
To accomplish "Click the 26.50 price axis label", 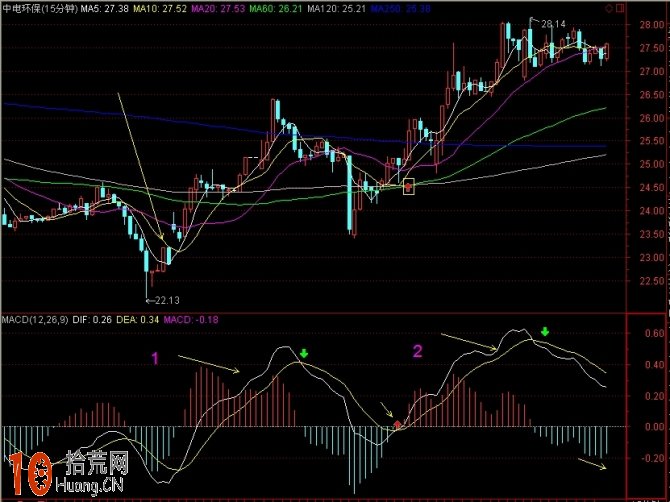I will click(x=652, y=94).
